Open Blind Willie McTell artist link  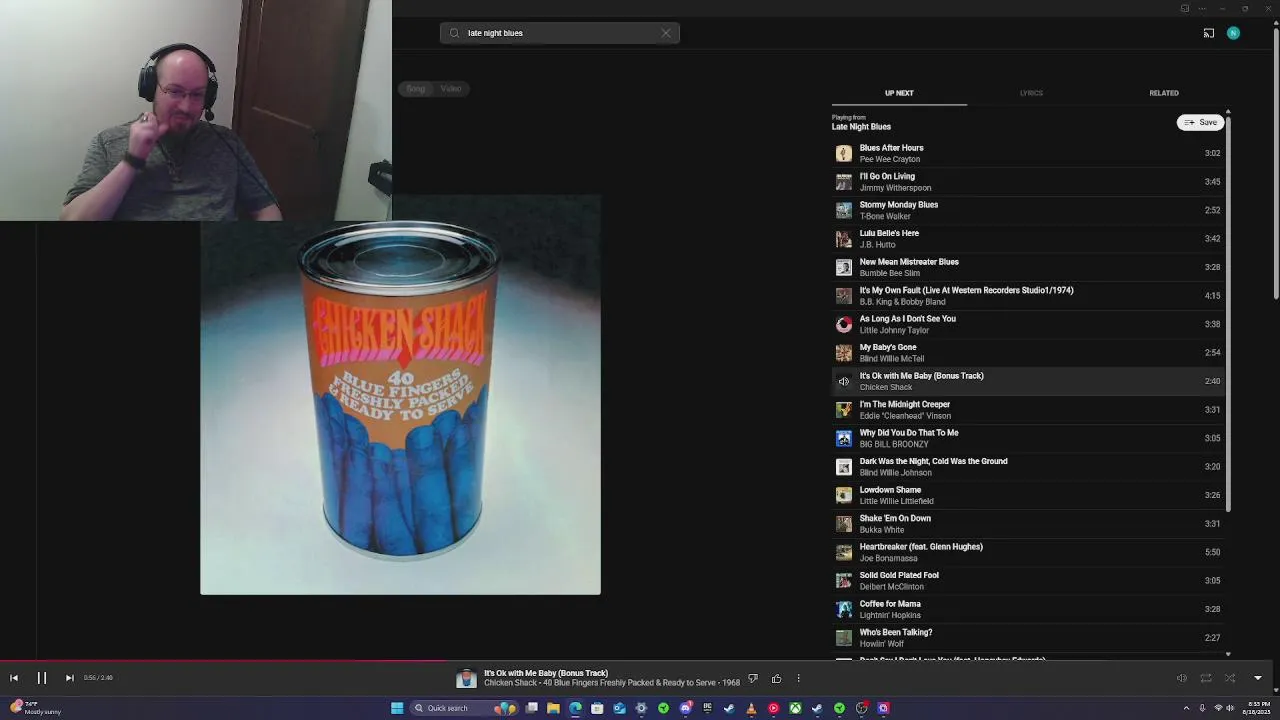[892, 359]
